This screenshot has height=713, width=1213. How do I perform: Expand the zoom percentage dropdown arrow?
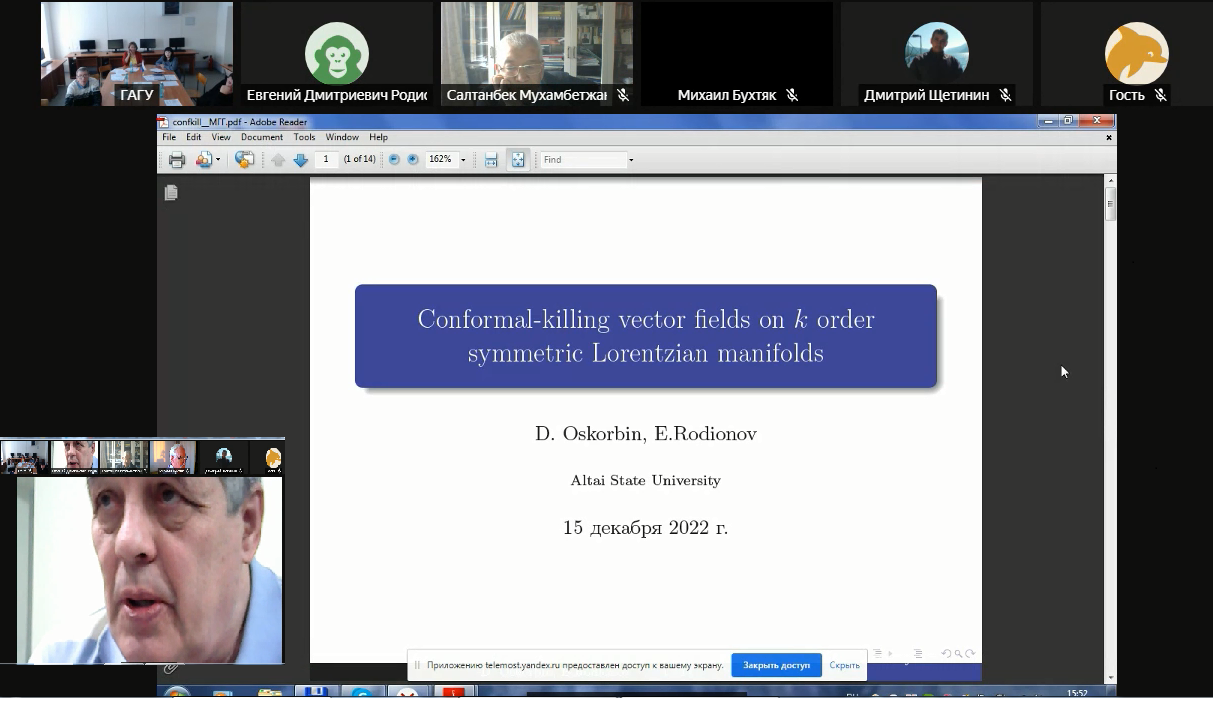pyautogui.click(x=463, y=160)
